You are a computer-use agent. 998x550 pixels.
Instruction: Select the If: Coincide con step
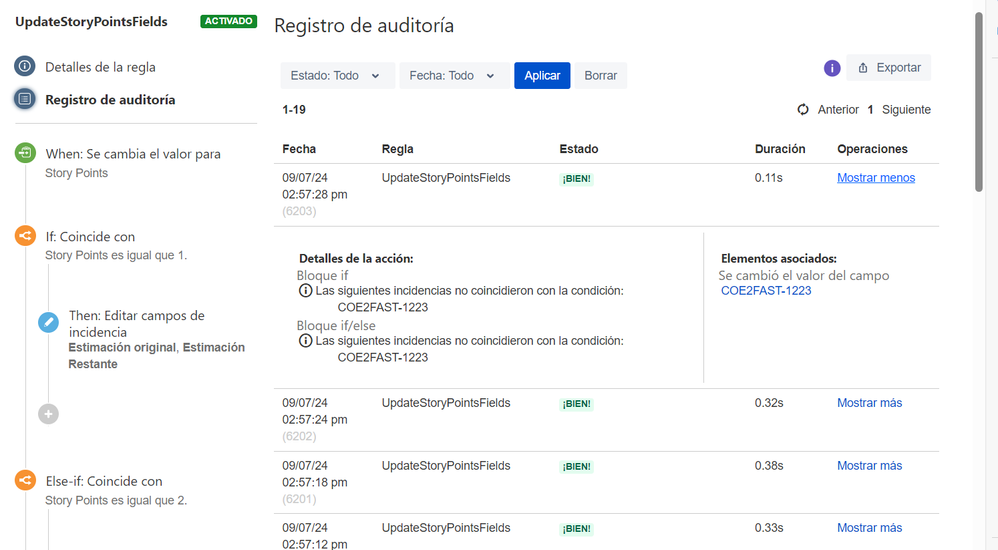click(x=90, y=237)
